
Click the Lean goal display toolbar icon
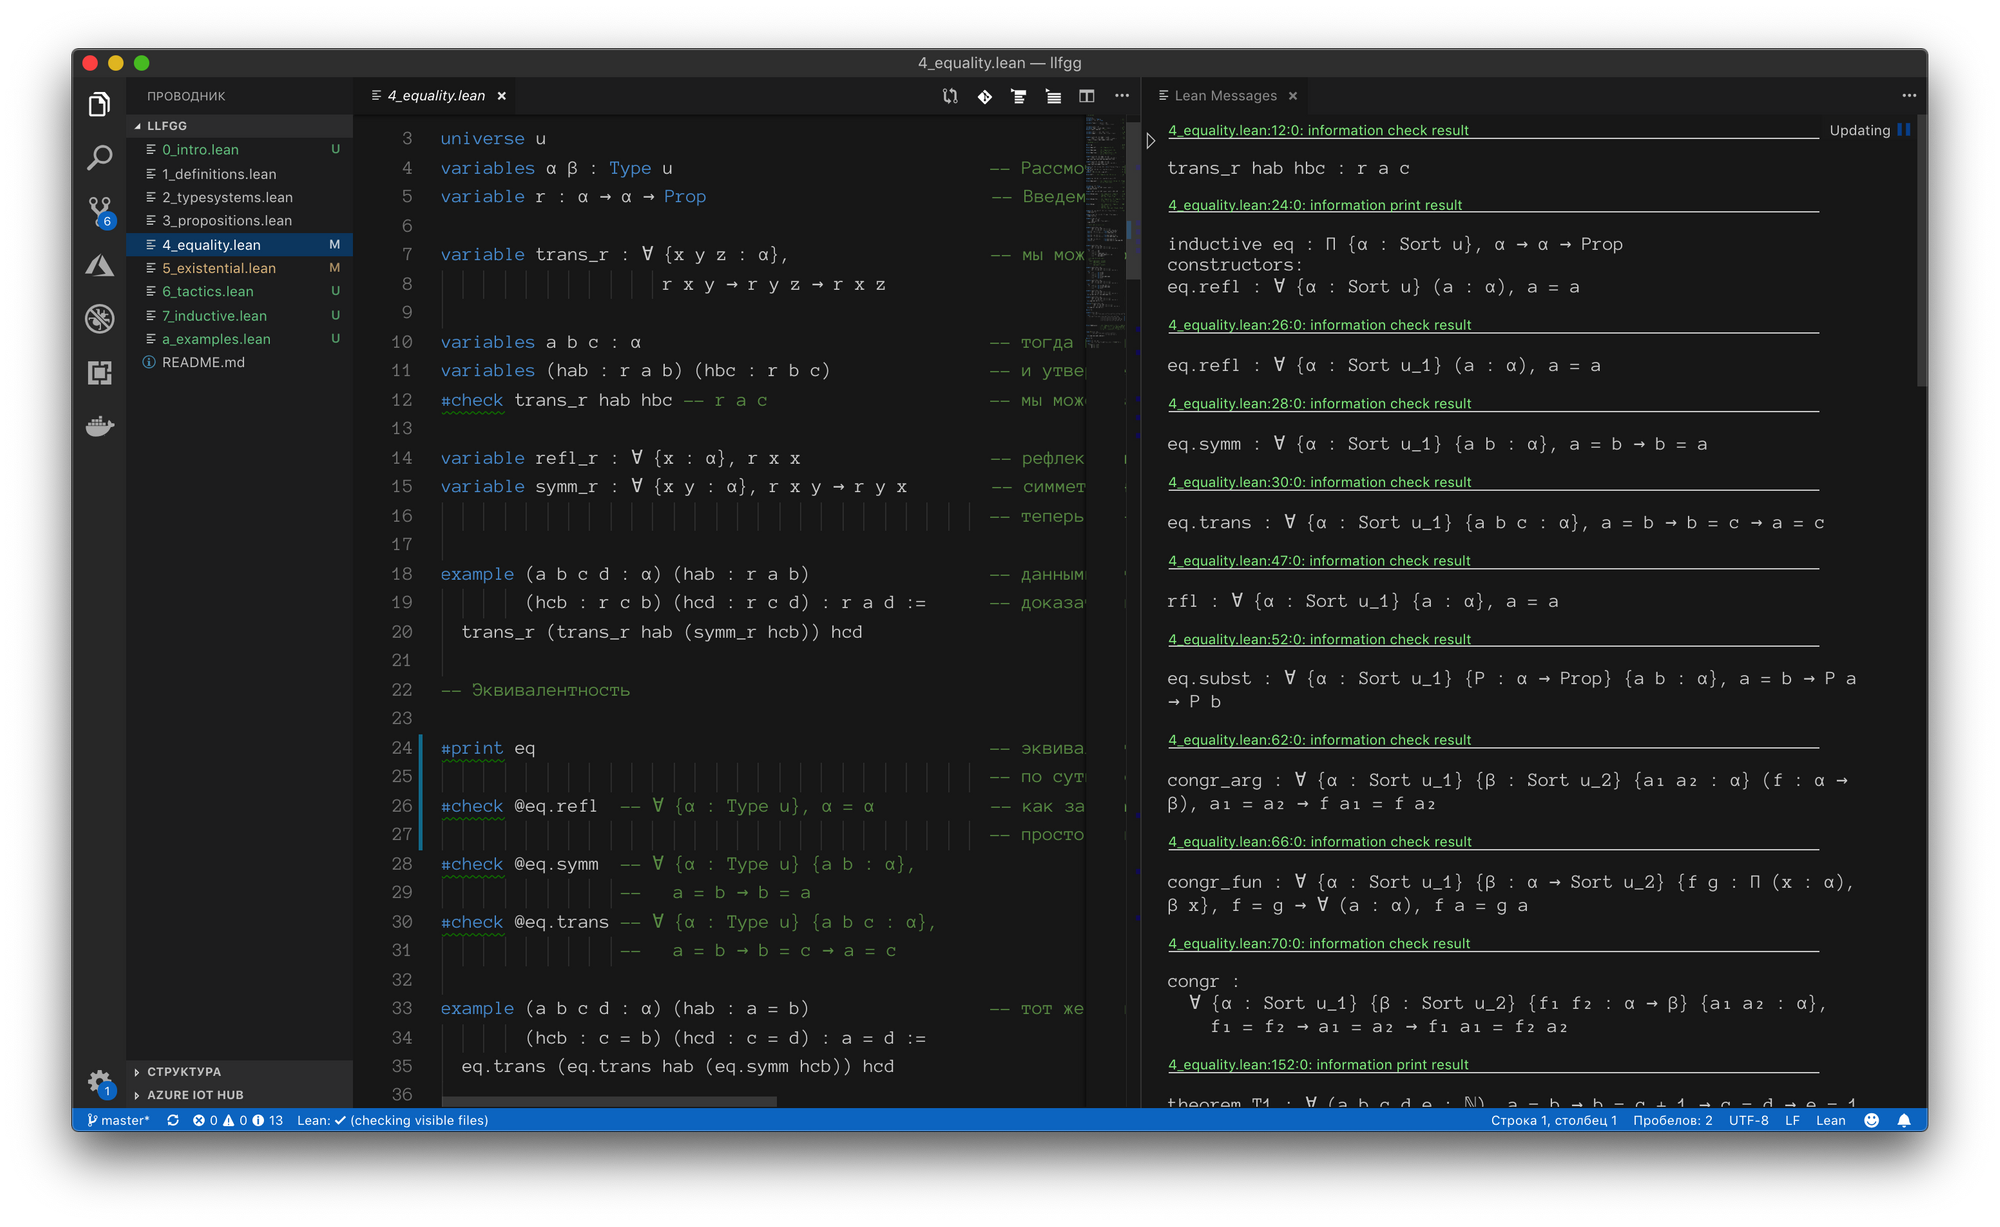click(1019, 96)
